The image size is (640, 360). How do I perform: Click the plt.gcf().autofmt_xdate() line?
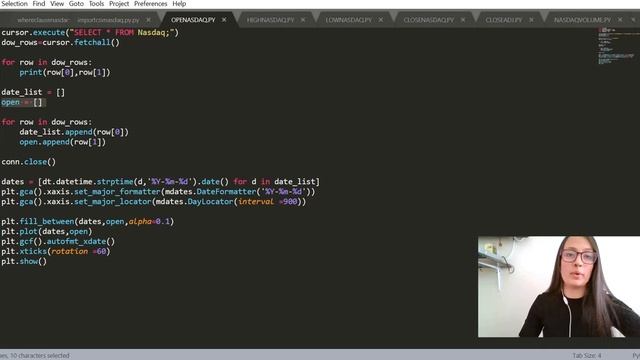click(58, 241)
